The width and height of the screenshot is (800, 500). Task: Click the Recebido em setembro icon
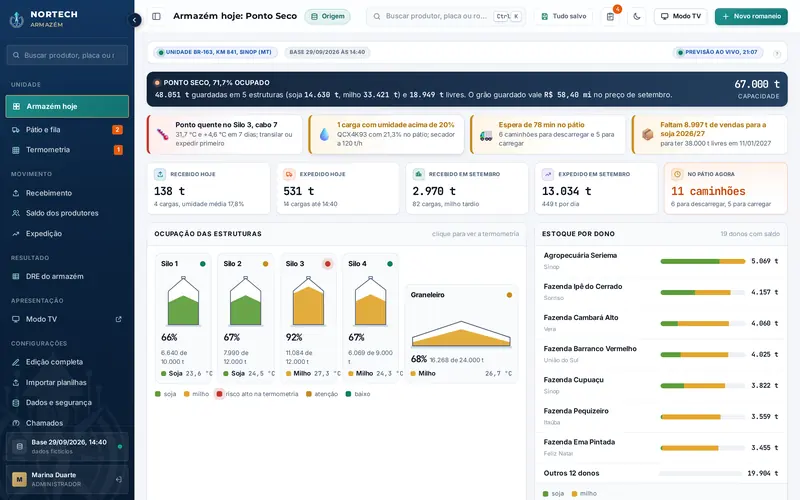tap(419, 174)
